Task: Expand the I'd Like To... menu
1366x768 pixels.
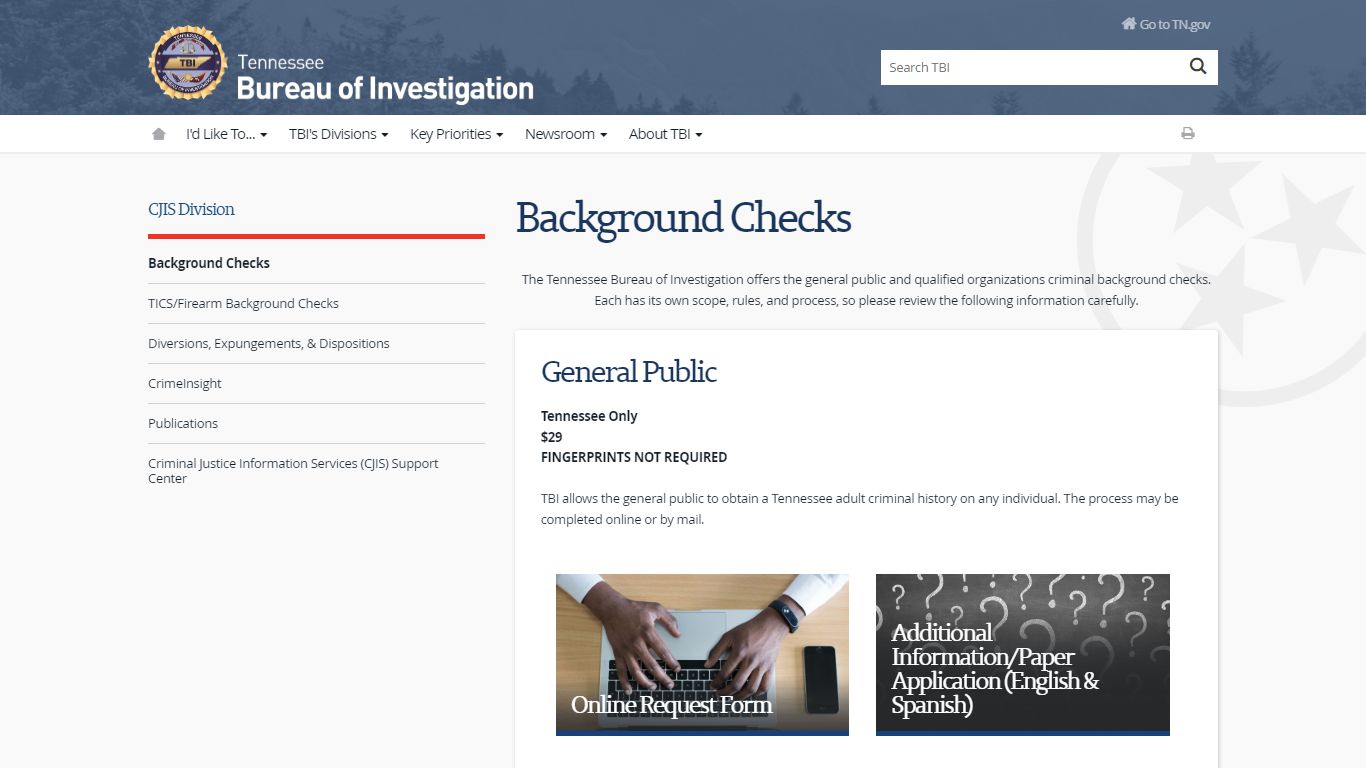Action: 227,134
